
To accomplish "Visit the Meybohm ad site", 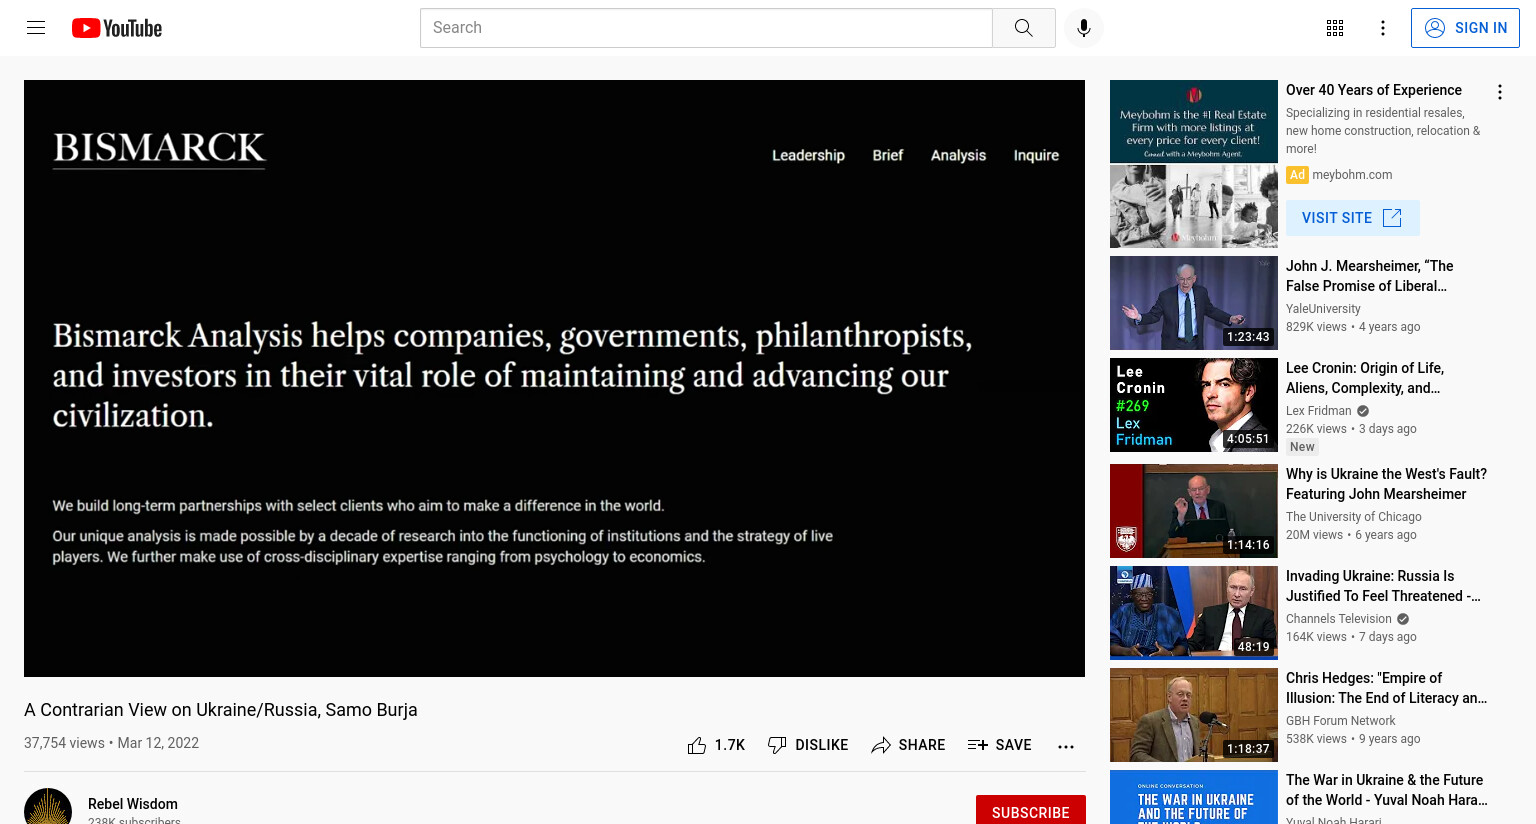I will tap(1352, 218).
